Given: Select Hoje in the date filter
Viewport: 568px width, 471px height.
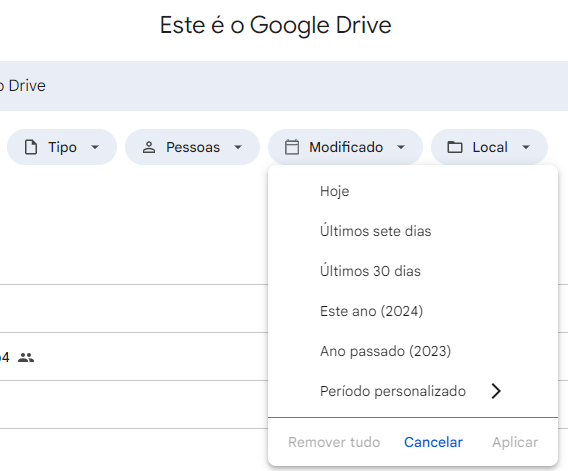Looking at the screenshot, I should coord(413,191).
